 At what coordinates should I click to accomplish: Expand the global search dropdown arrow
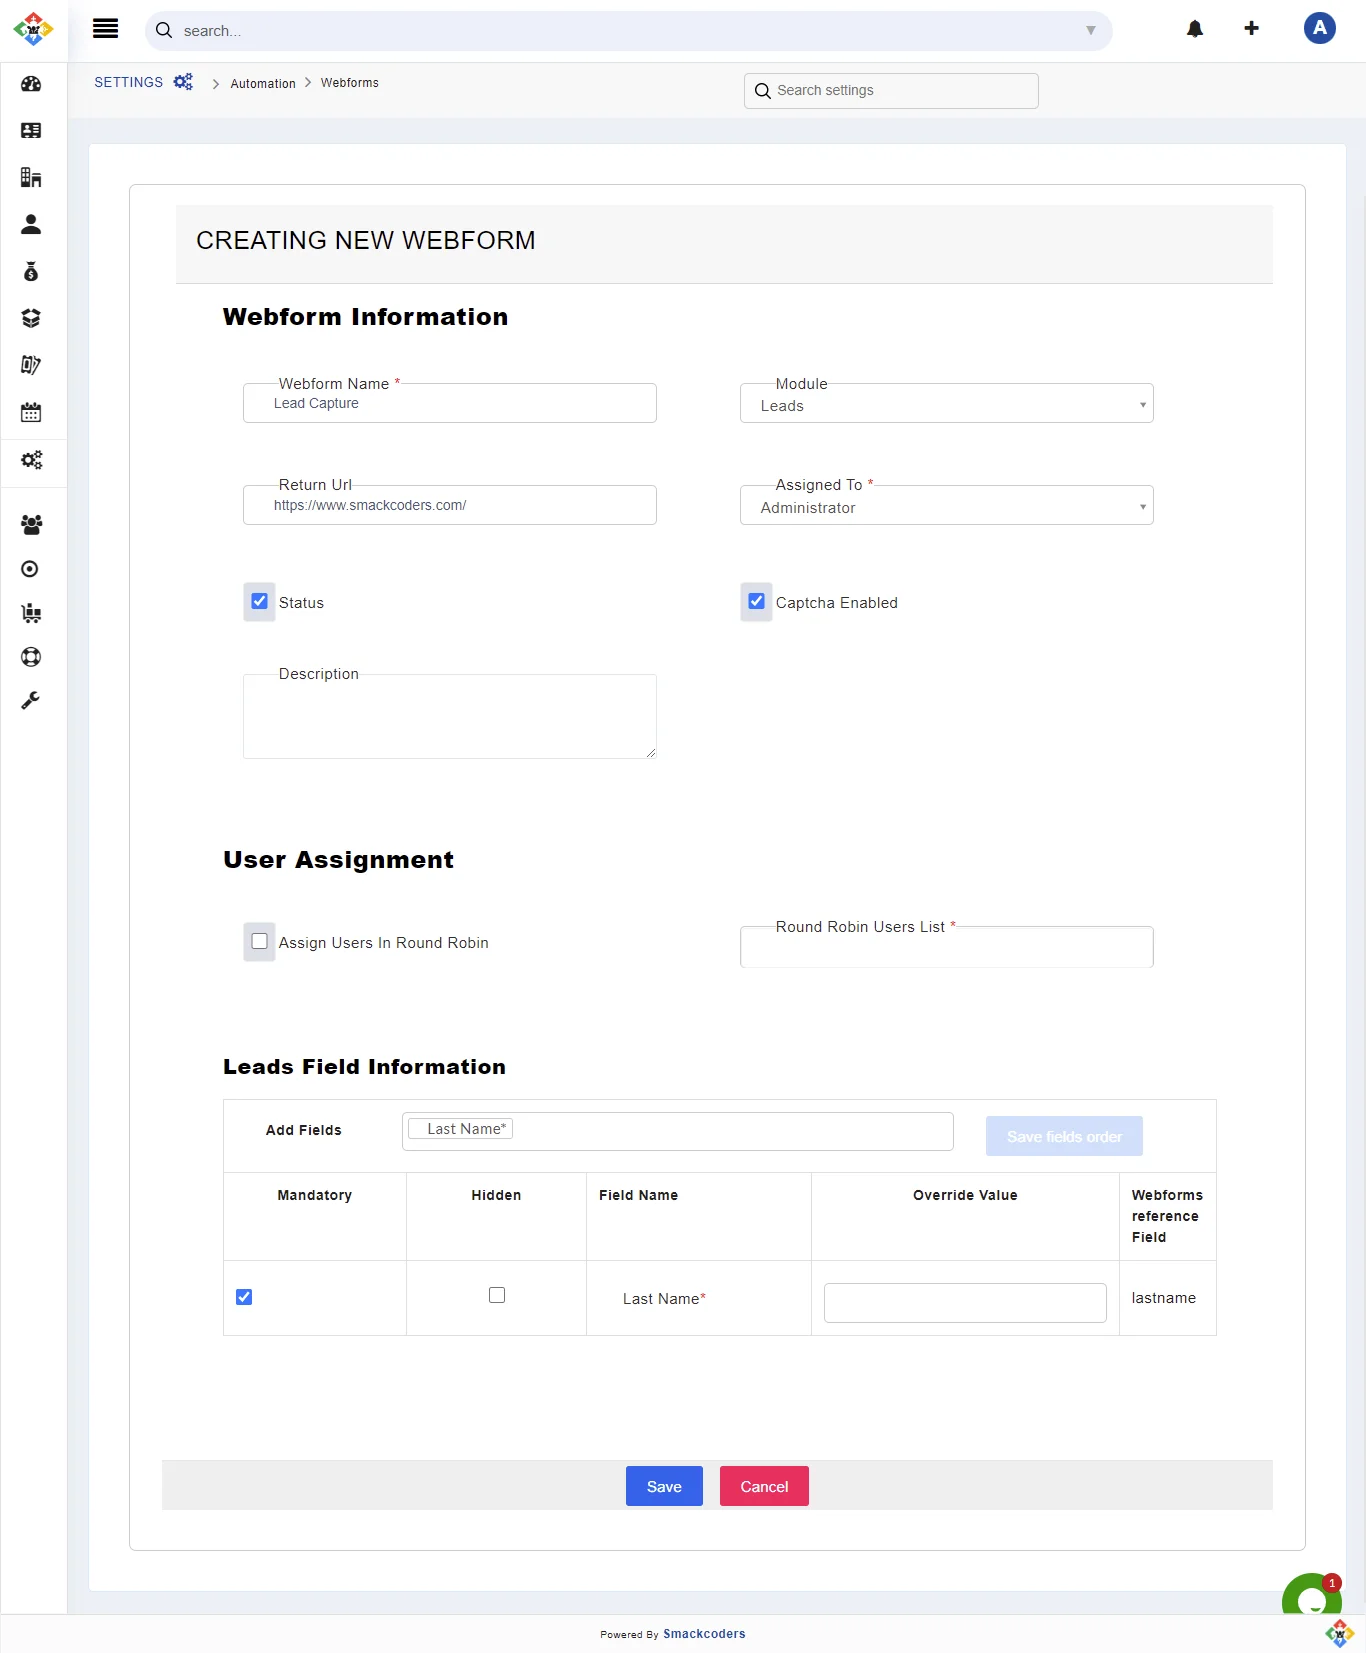(x=1090, y=31)
